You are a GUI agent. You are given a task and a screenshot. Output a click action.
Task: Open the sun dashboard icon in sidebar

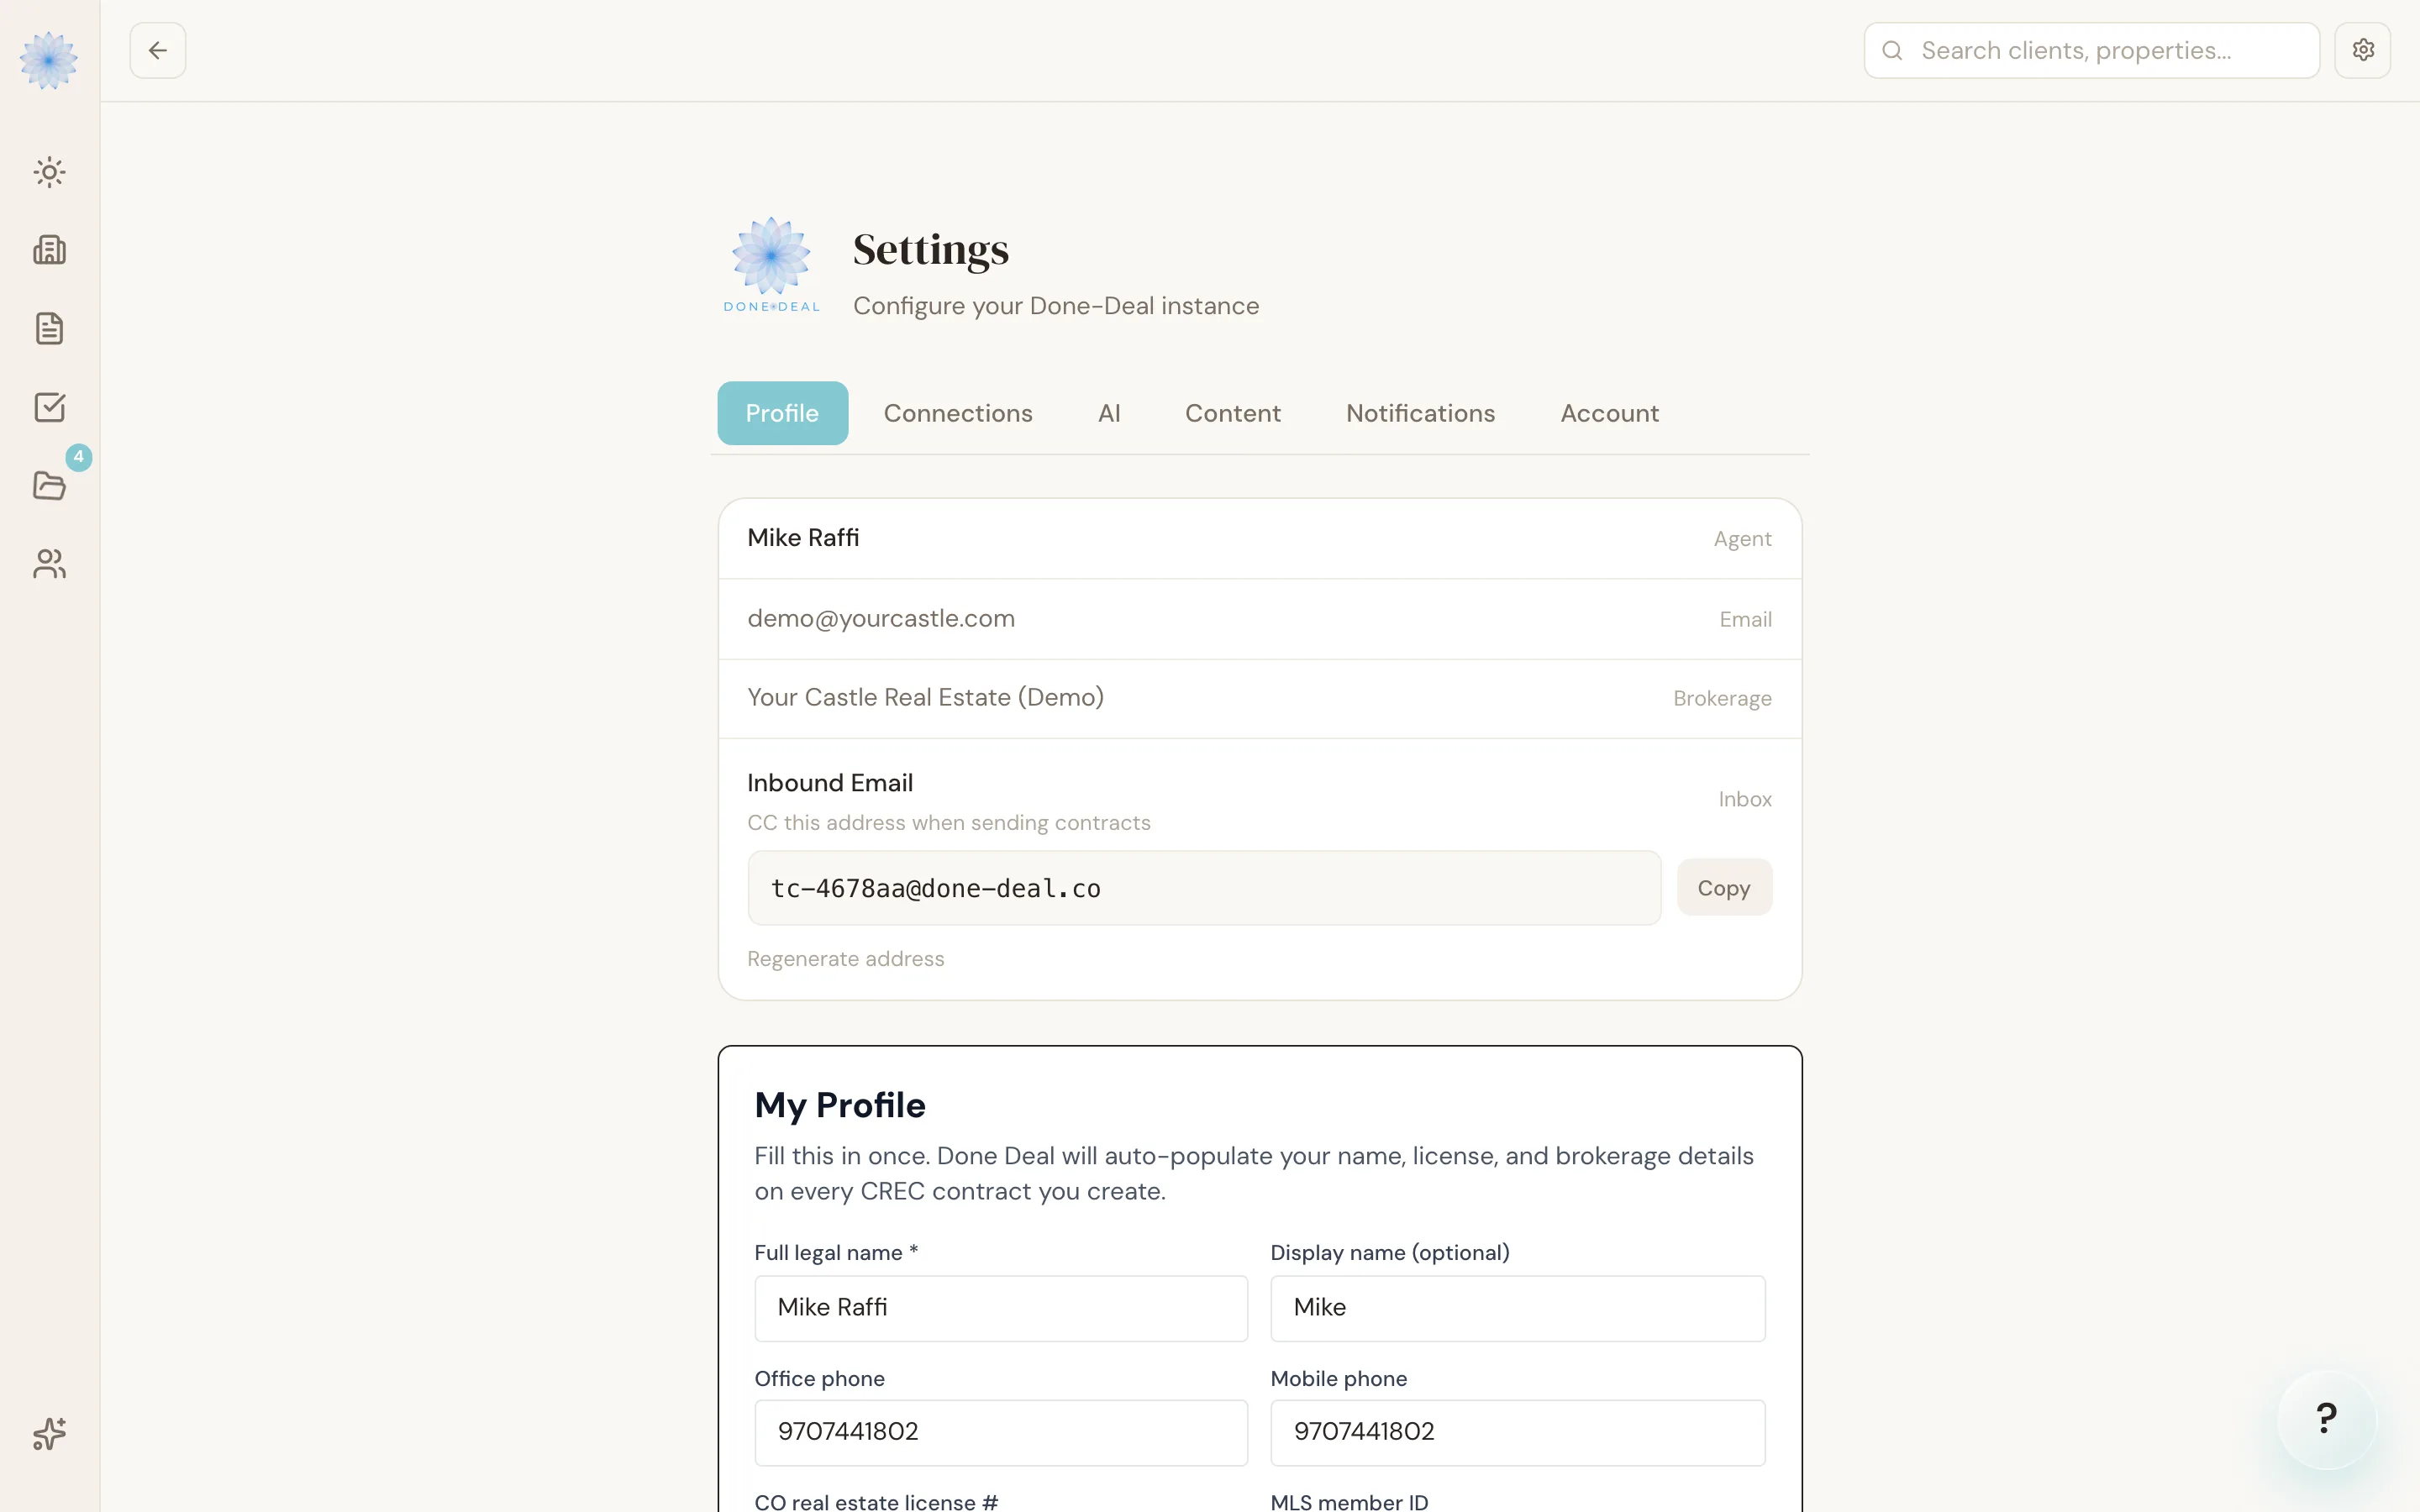click(x=49, y=172)
